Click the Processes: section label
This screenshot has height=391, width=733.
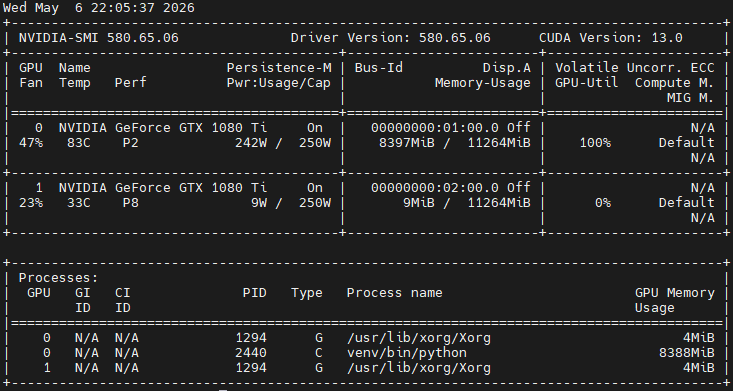[58, 278]
